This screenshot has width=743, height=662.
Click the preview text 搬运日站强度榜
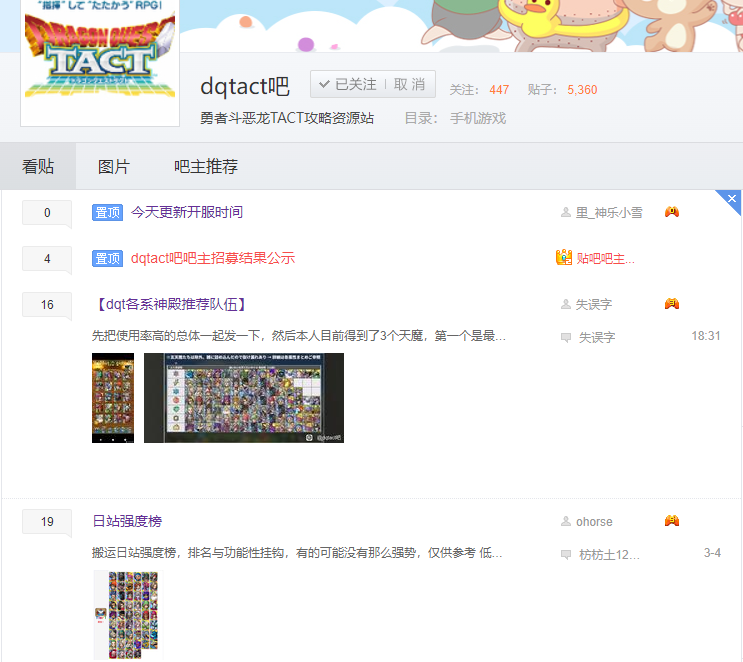pos(297,553)
